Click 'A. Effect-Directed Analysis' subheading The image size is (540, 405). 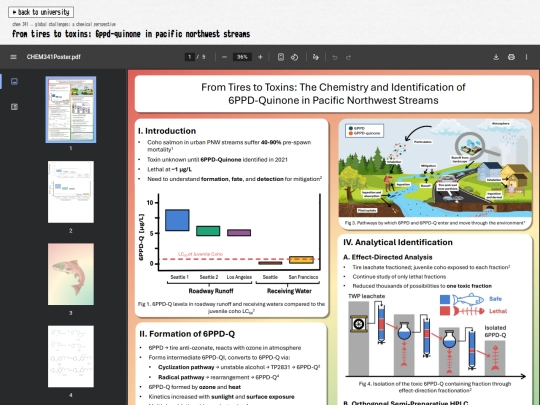387,257
